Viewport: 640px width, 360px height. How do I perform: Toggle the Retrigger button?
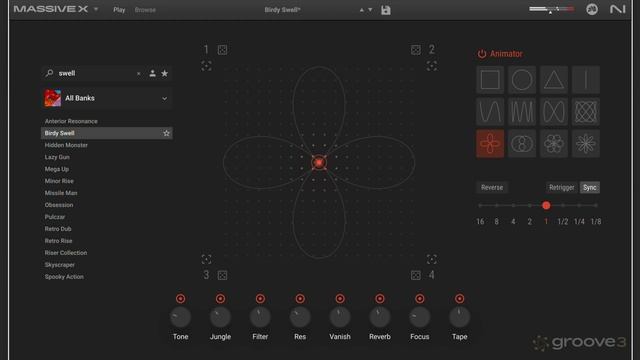point(562,187)
